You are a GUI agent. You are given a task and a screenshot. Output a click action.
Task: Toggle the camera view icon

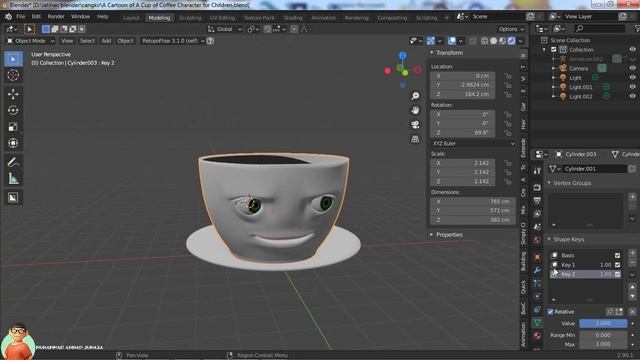(x=415, y=124)
